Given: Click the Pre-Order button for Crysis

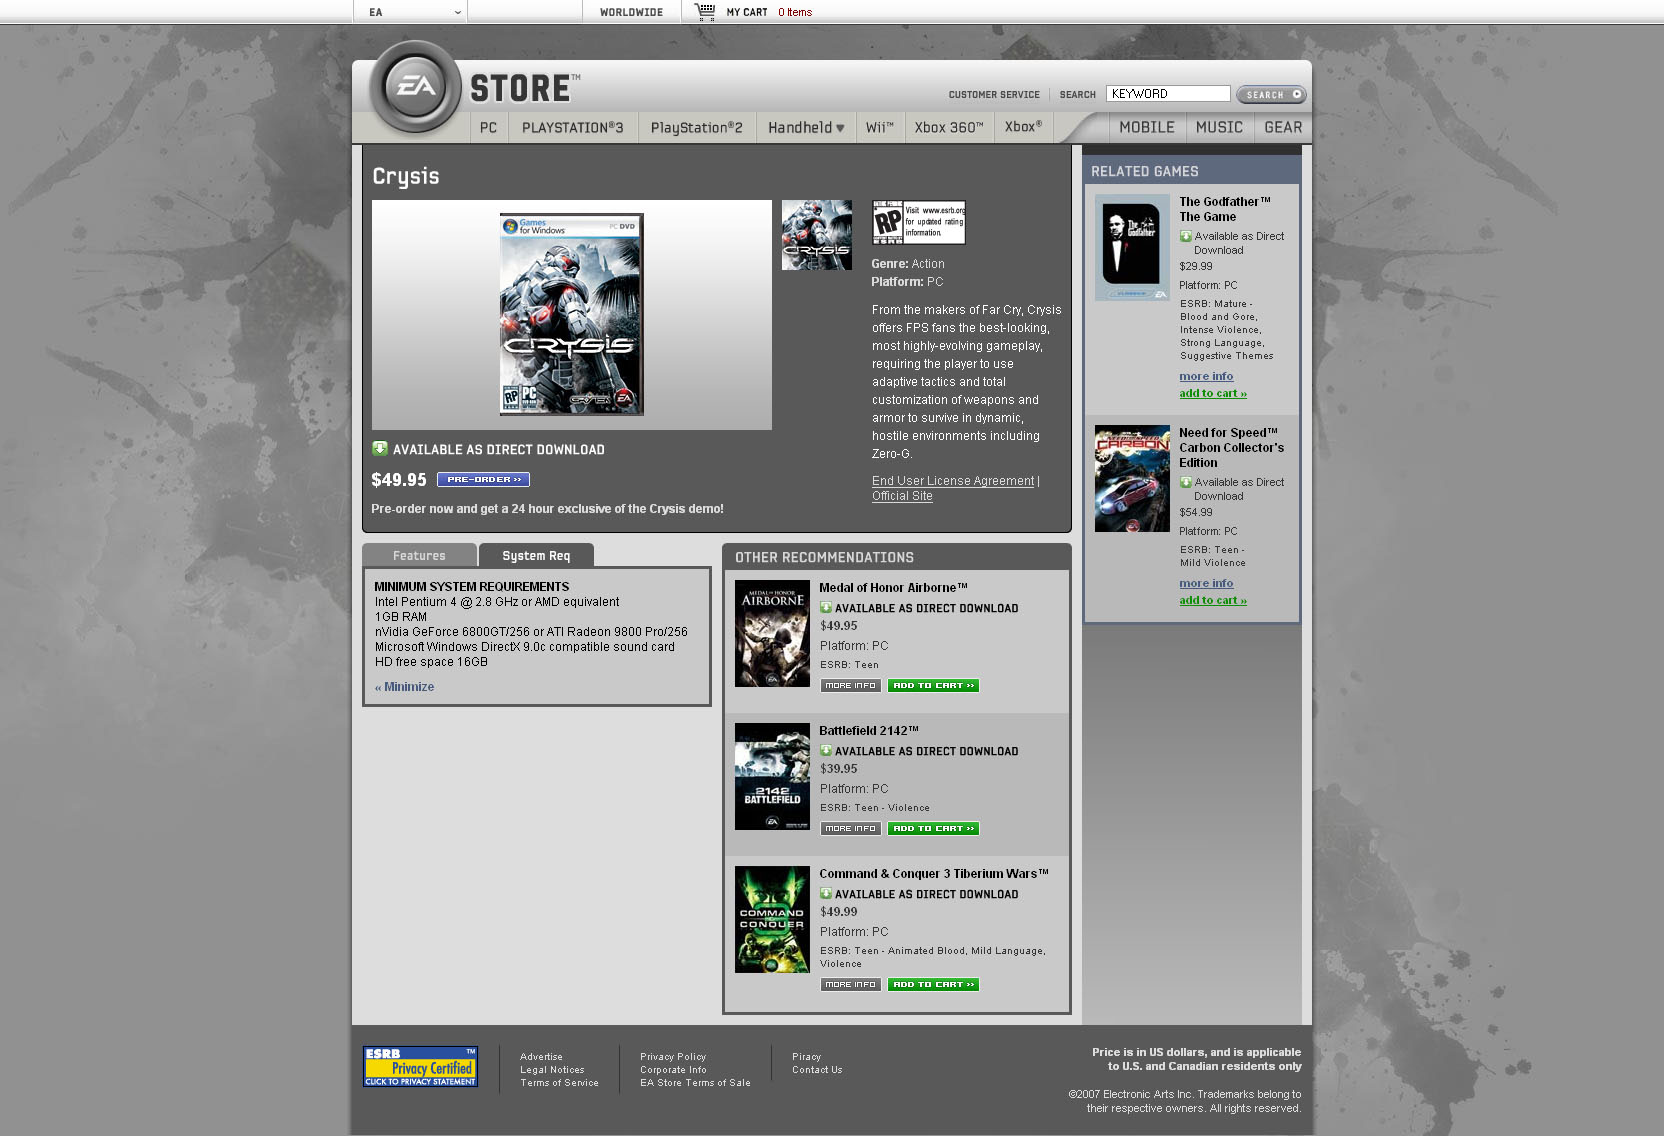Looking at the screenshot, I should pyautogui.click(x=483, y=480).
